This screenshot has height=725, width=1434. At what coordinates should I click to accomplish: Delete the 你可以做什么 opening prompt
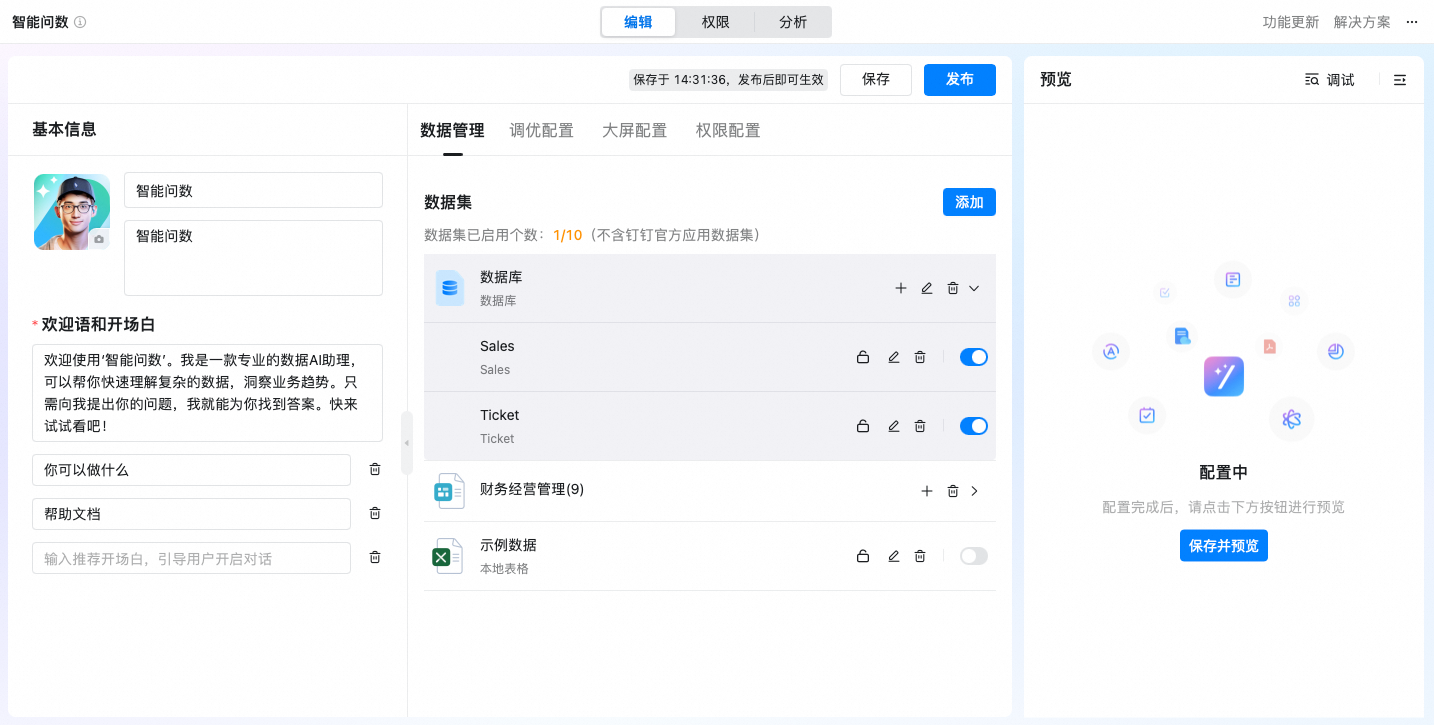[375, 469]
